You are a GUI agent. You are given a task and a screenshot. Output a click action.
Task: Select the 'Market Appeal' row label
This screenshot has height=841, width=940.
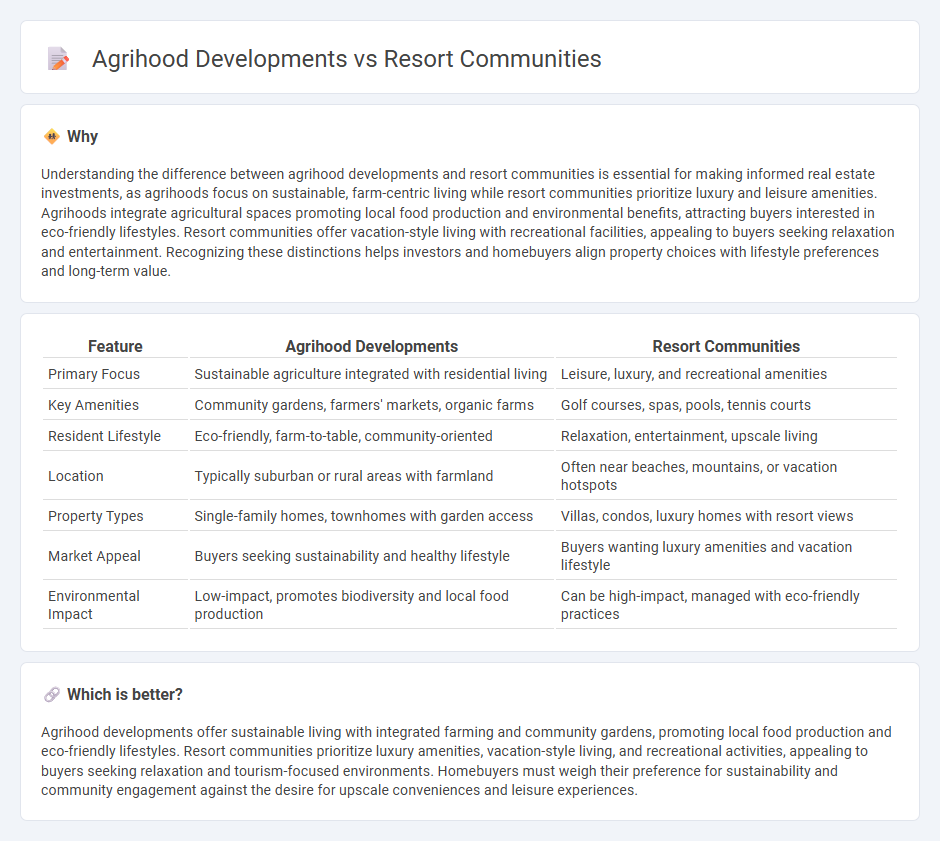tap(94, 556)
